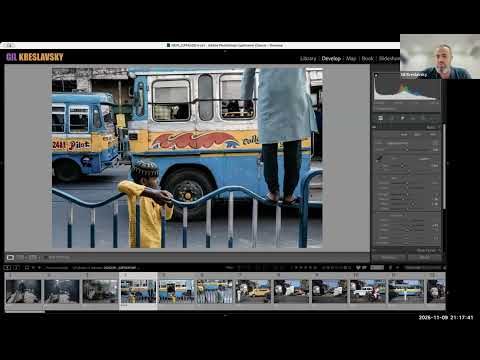Select Loupe view in toolbar
This screenshot has height=360, width=480.
coord(11,257)
